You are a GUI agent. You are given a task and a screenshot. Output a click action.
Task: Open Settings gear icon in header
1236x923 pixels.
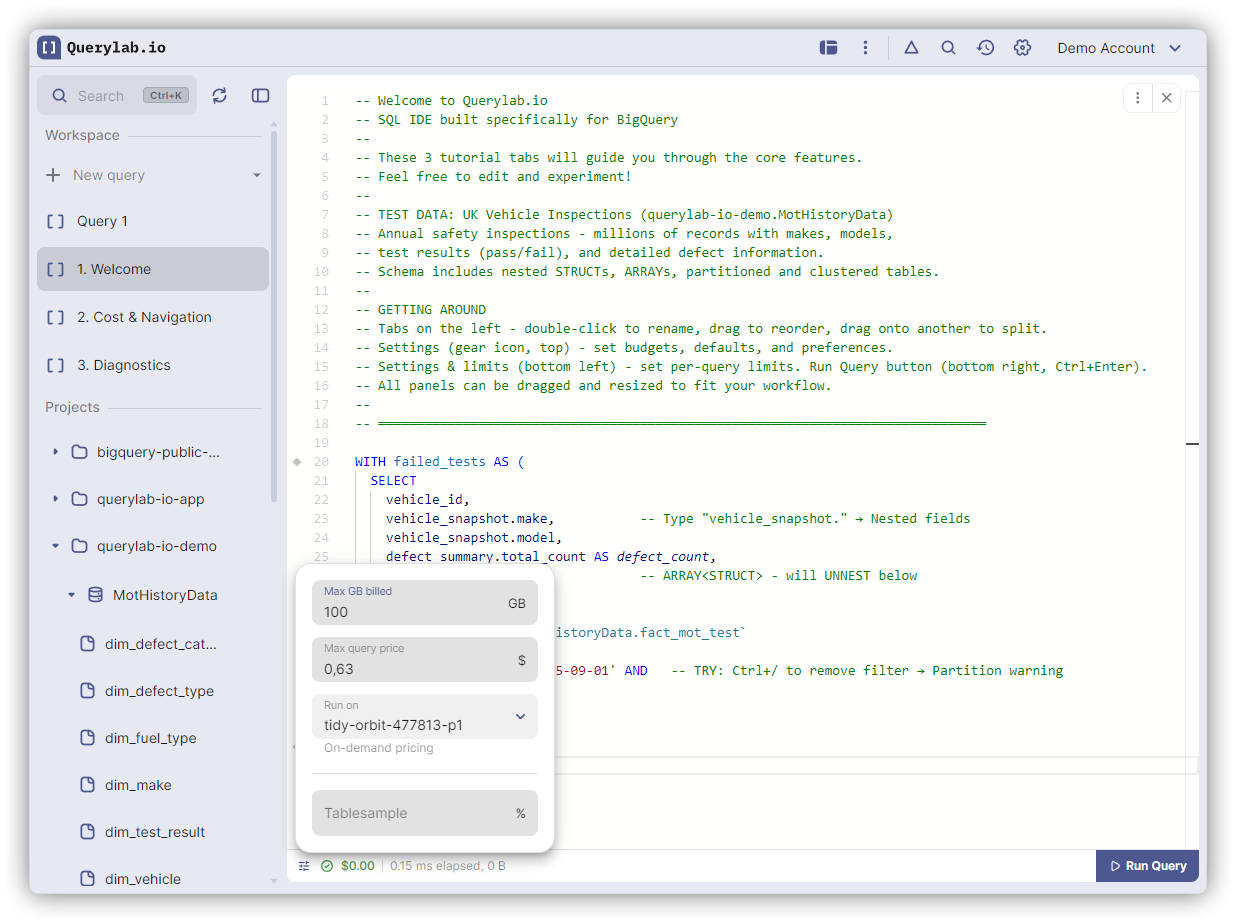click(x=1022, y=48)
